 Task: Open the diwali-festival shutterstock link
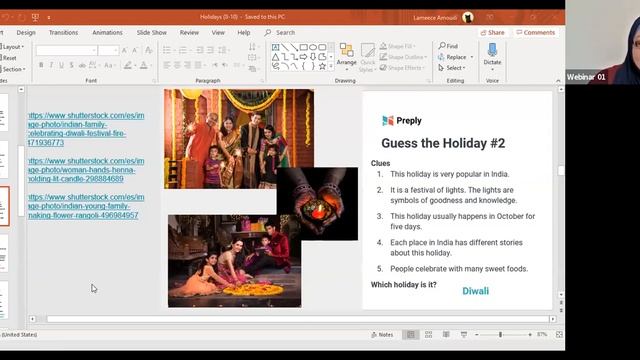click(86, 129)
